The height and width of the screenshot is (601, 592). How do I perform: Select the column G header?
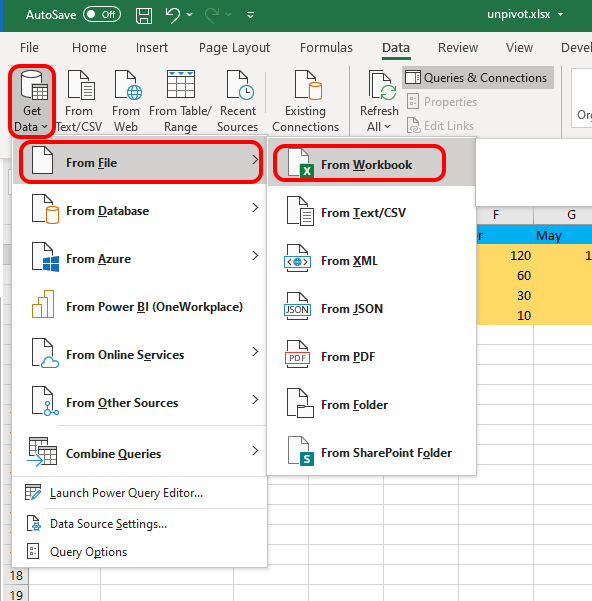point(563,215)
